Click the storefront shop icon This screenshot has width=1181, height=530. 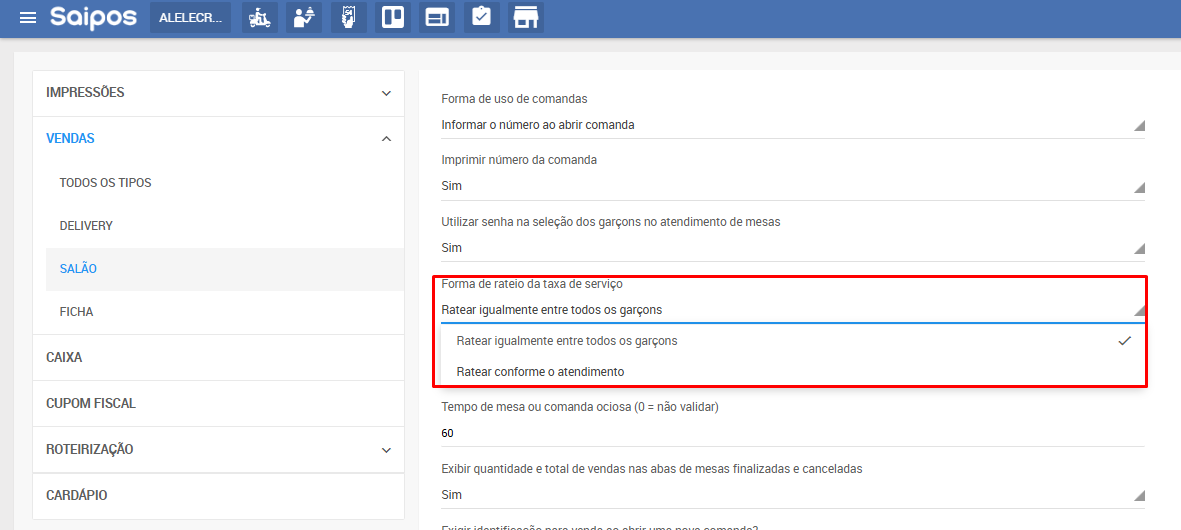click(x=525, y=18)
